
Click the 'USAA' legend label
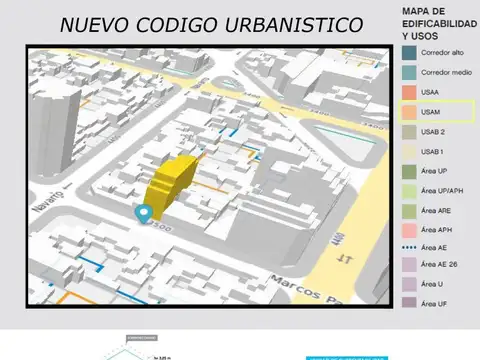click(430, 92)
